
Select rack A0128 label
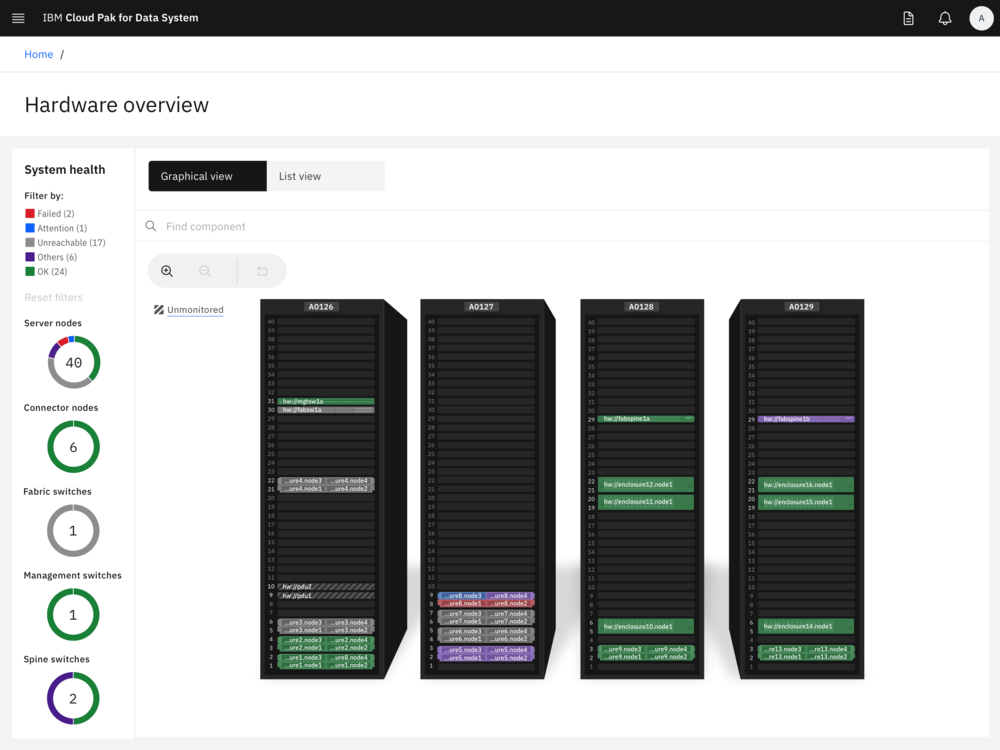[x=641, y=307]
